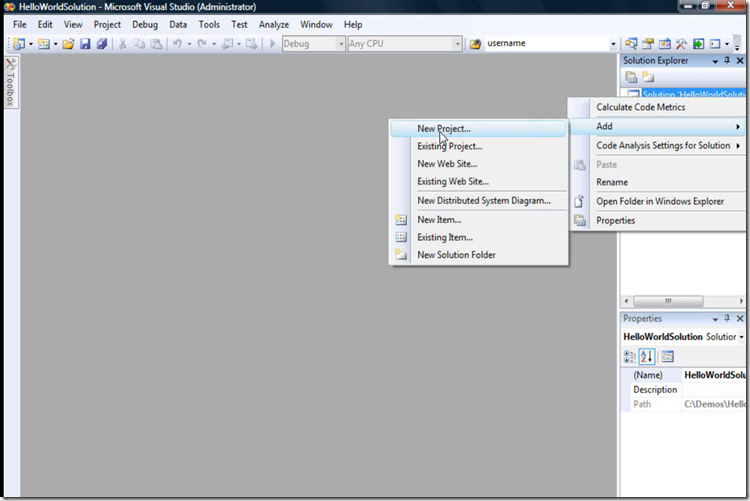Viewport: 750px width, 501px height.
Task: Expand the Undo history dropdown arrow
Action: (x=189, y=44)
